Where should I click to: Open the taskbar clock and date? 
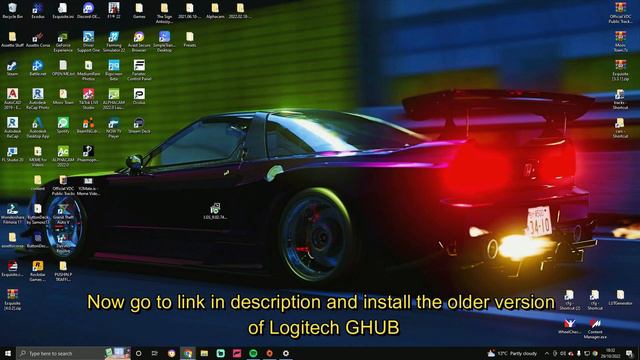point(610,353)
